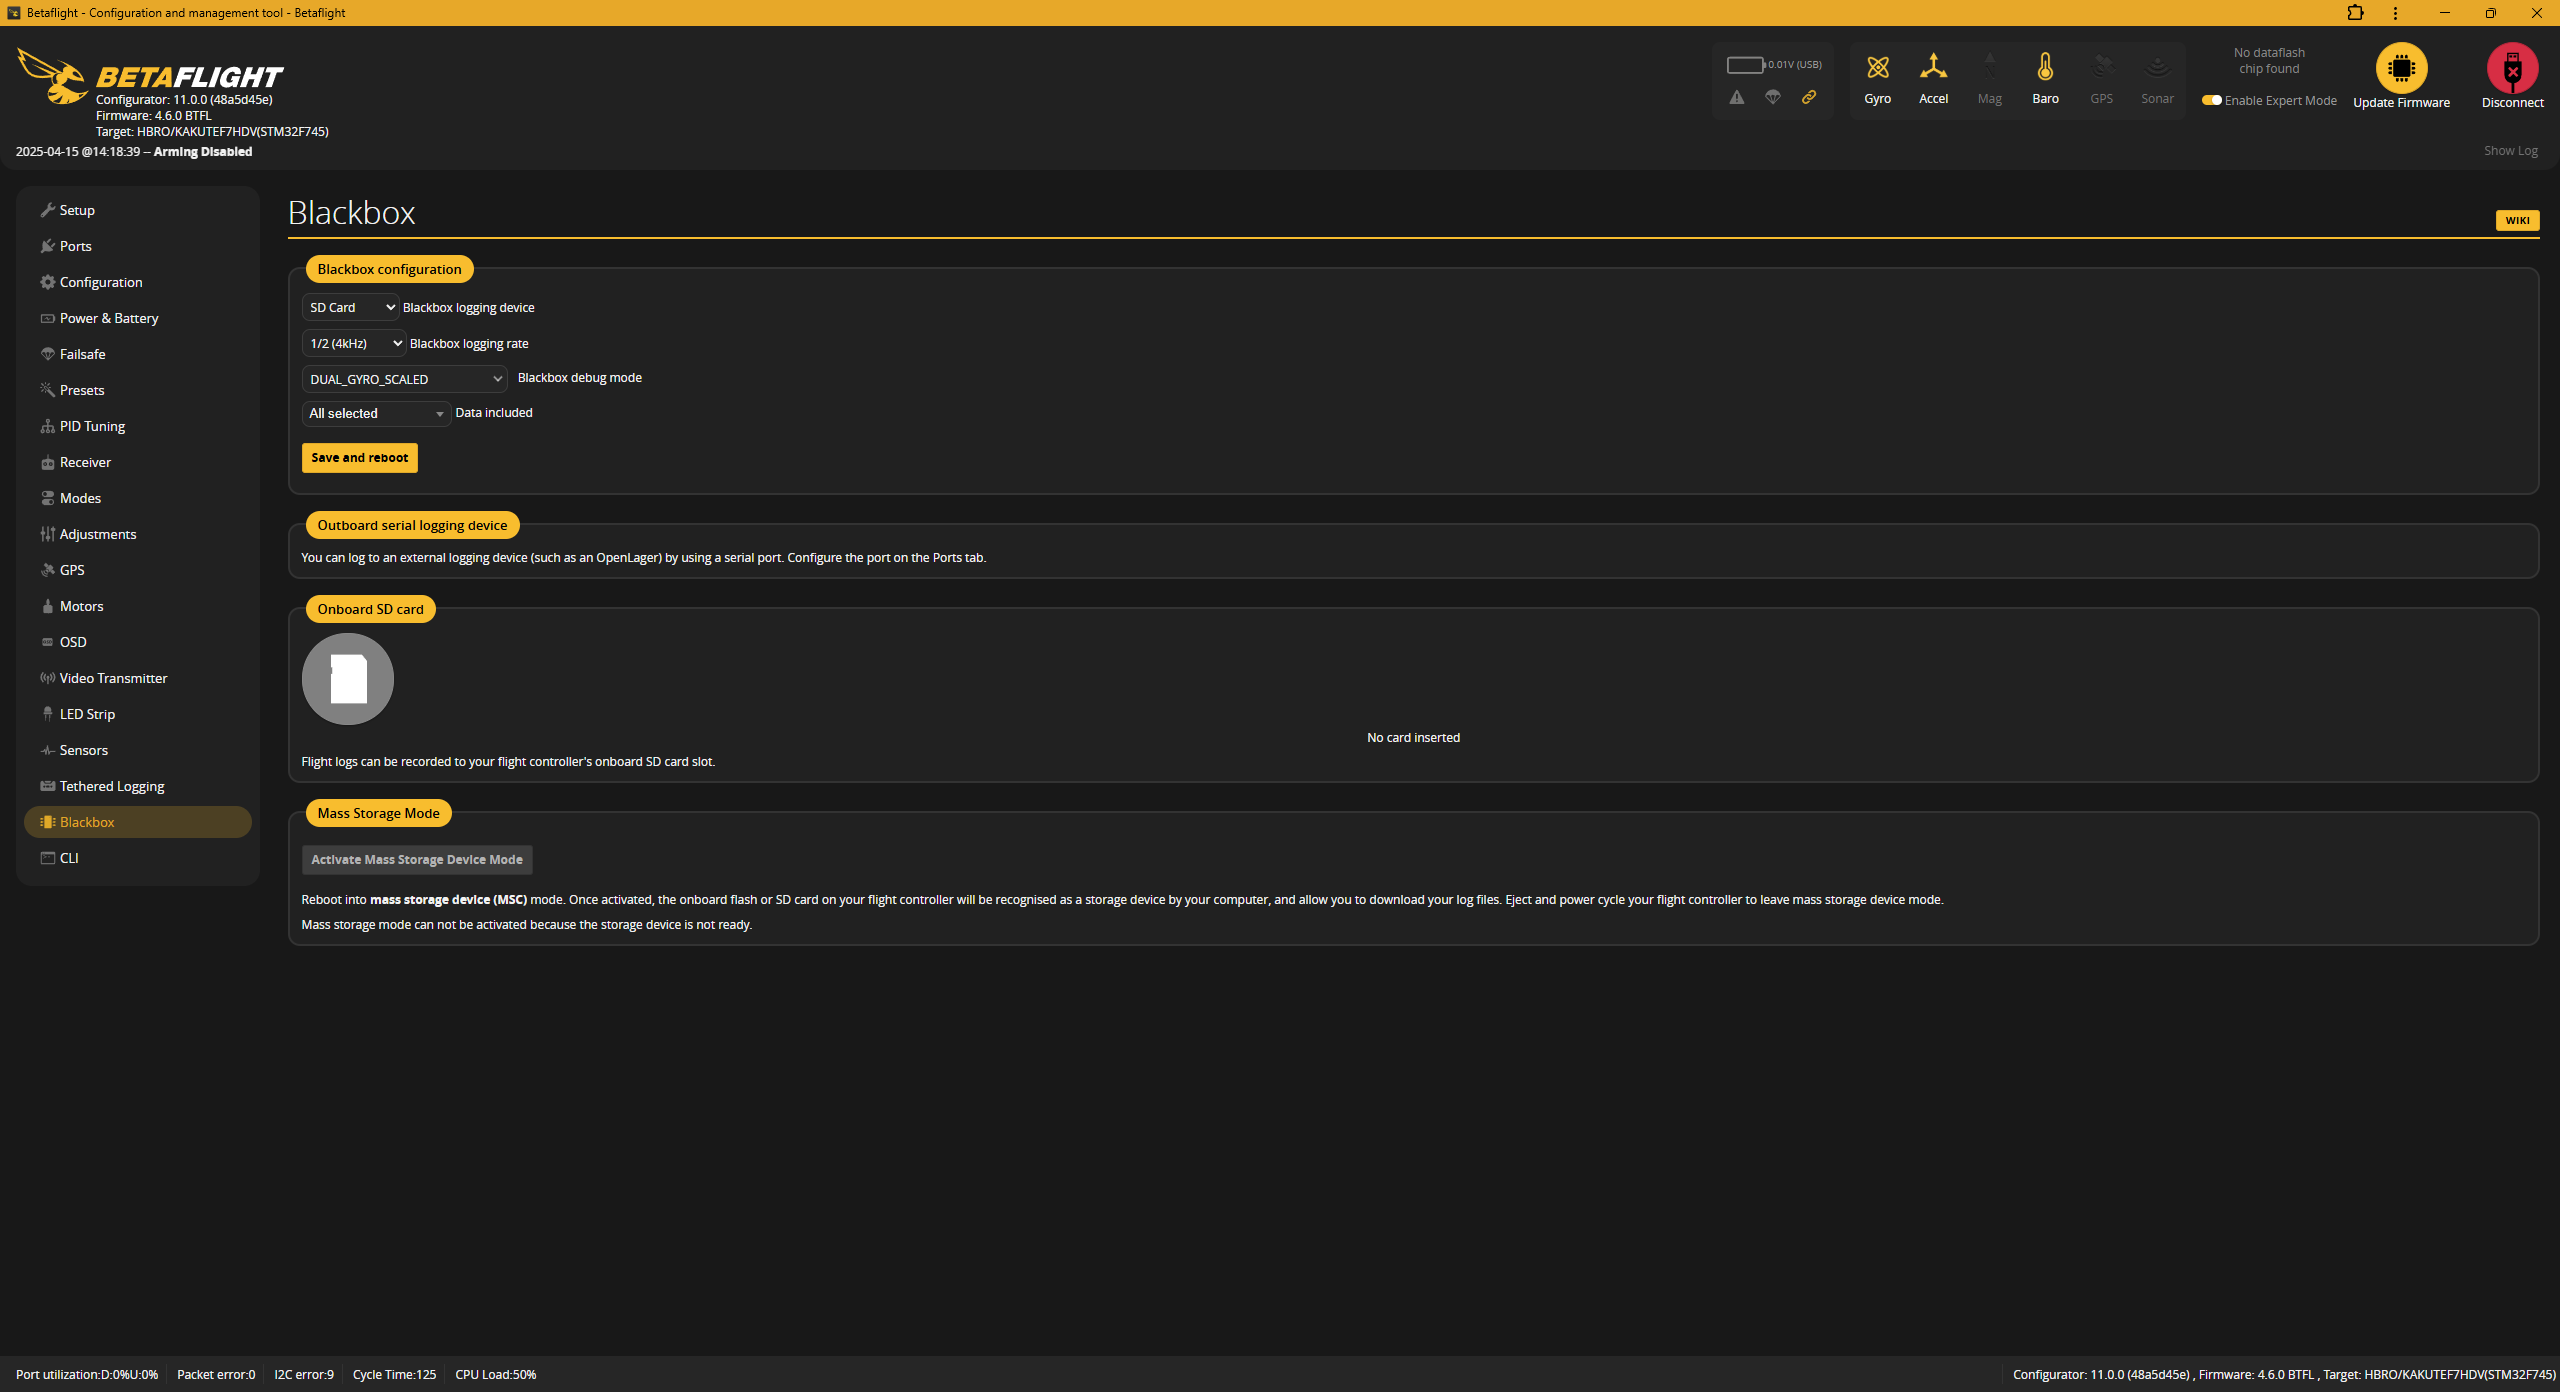Click Activate Mass Storage Device Mode button
Image resolution: width=2560 pixels, height=1392 pixels.
click(417, 860)
